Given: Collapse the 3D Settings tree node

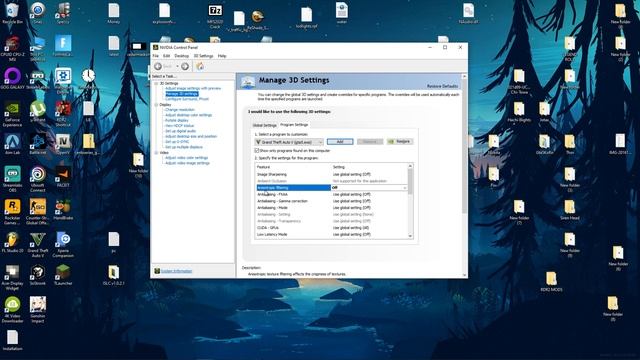Looking at the screenshot, I should [156, 83].
